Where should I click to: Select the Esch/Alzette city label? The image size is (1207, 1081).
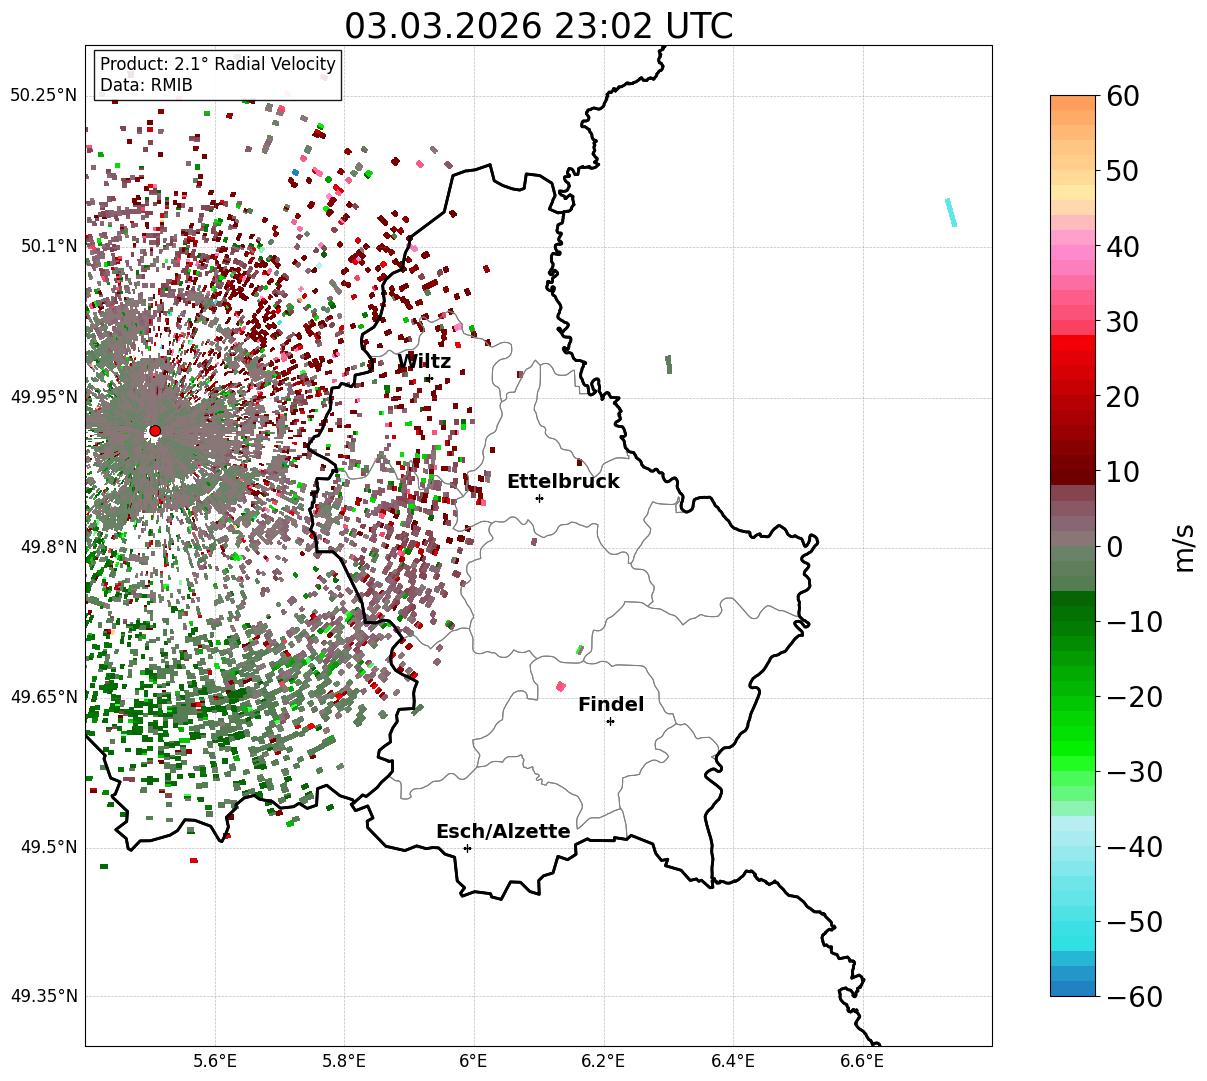(x=503, y=832)
